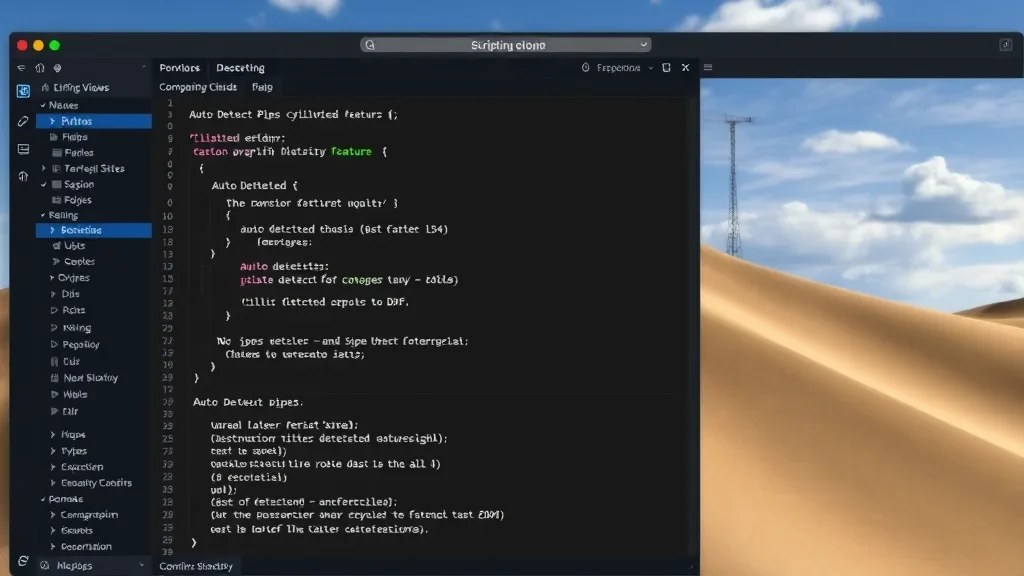Select the pencil edit icon in the left rail
Screen dimensions: 1024x576
pos(22,121)
